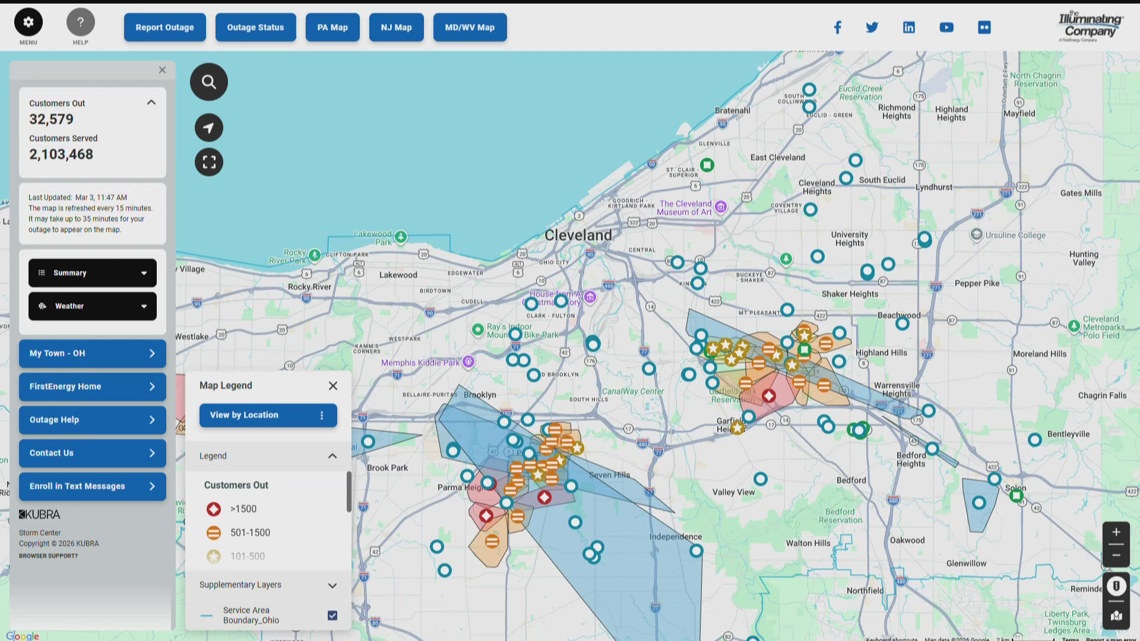
Task: Click the Independence map label
Action: (675, 537)
